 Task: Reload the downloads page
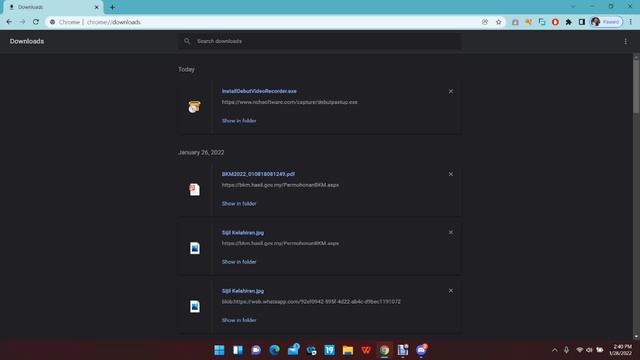click(36, 22)
